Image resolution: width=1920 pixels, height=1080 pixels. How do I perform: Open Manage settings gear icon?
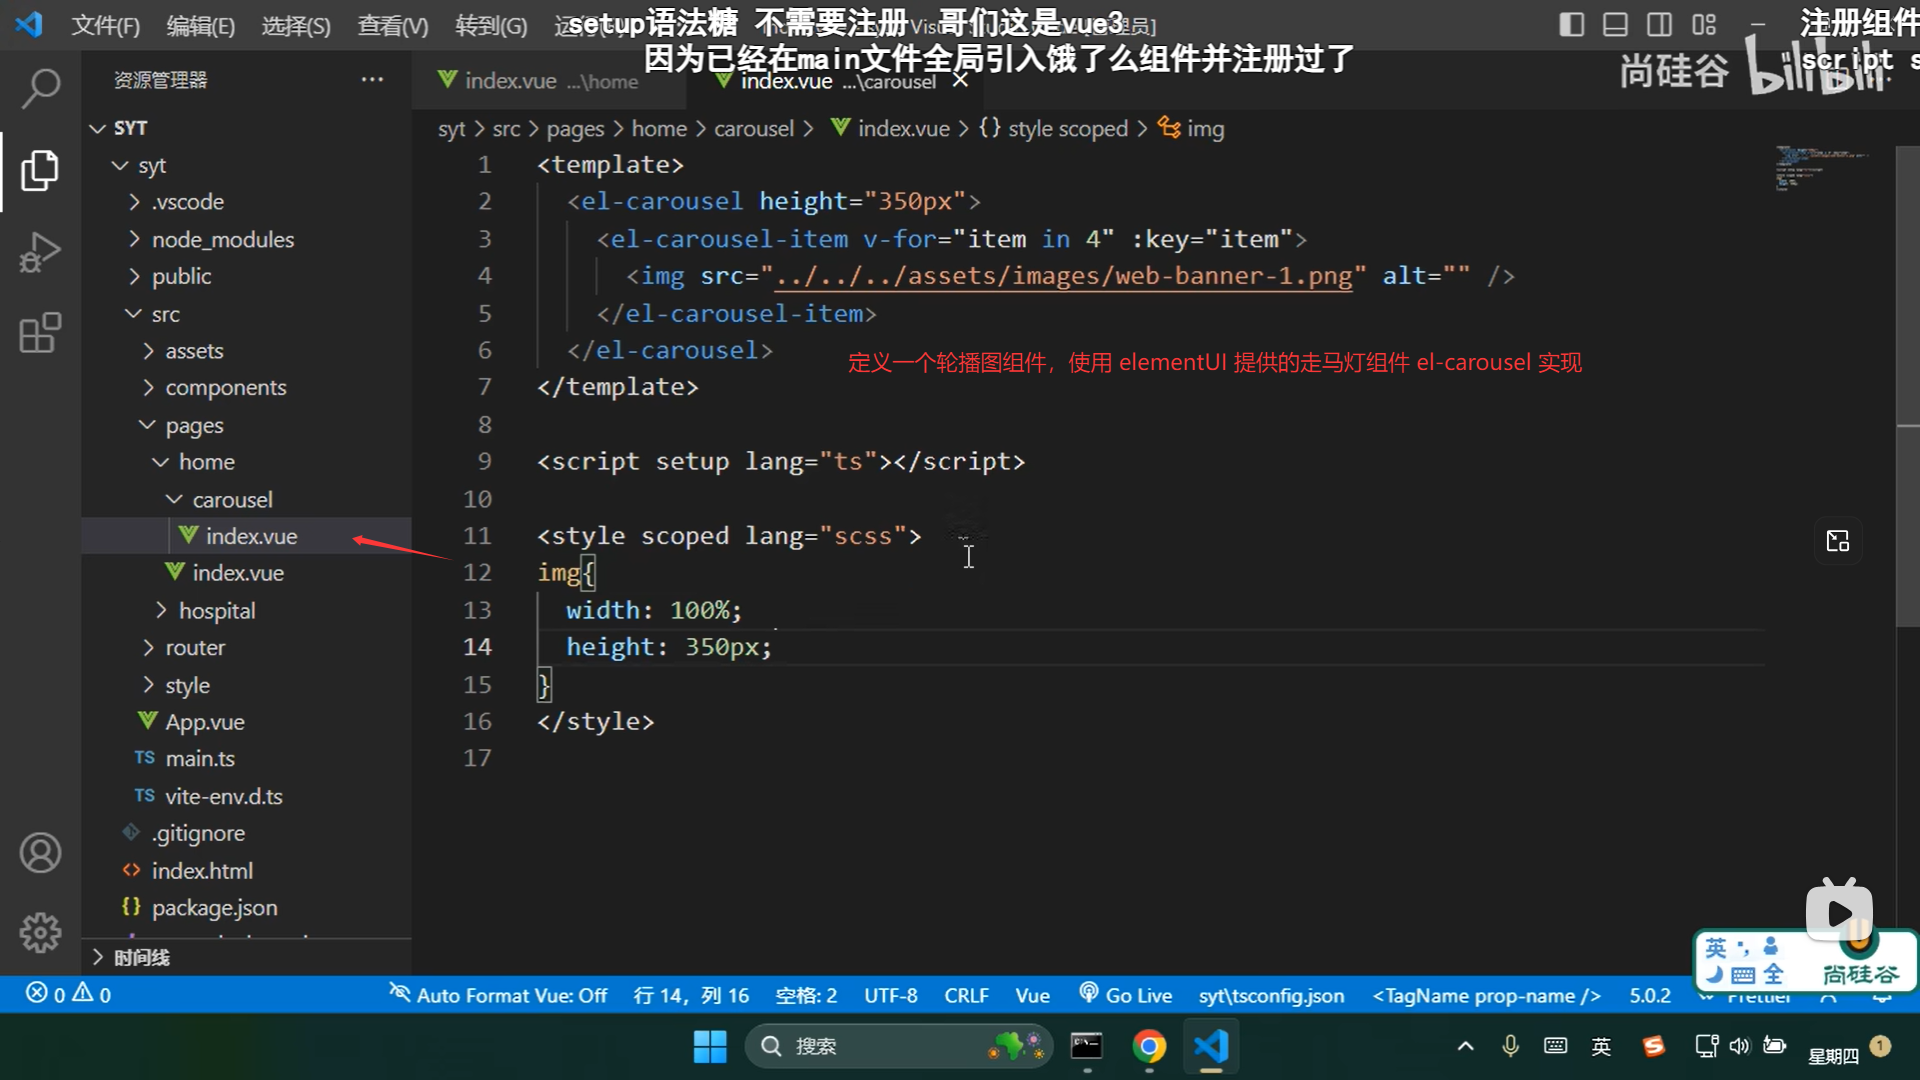40,933
